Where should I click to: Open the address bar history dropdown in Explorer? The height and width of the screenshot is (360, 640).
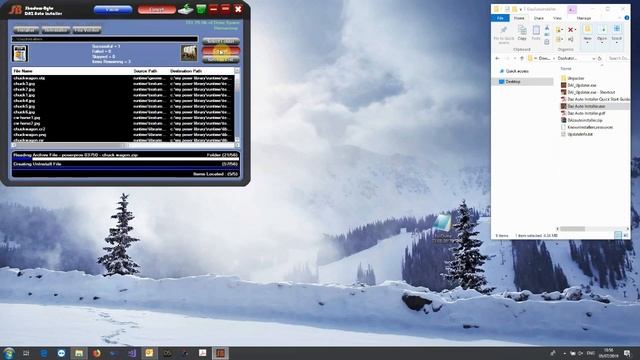click(593, 58)
